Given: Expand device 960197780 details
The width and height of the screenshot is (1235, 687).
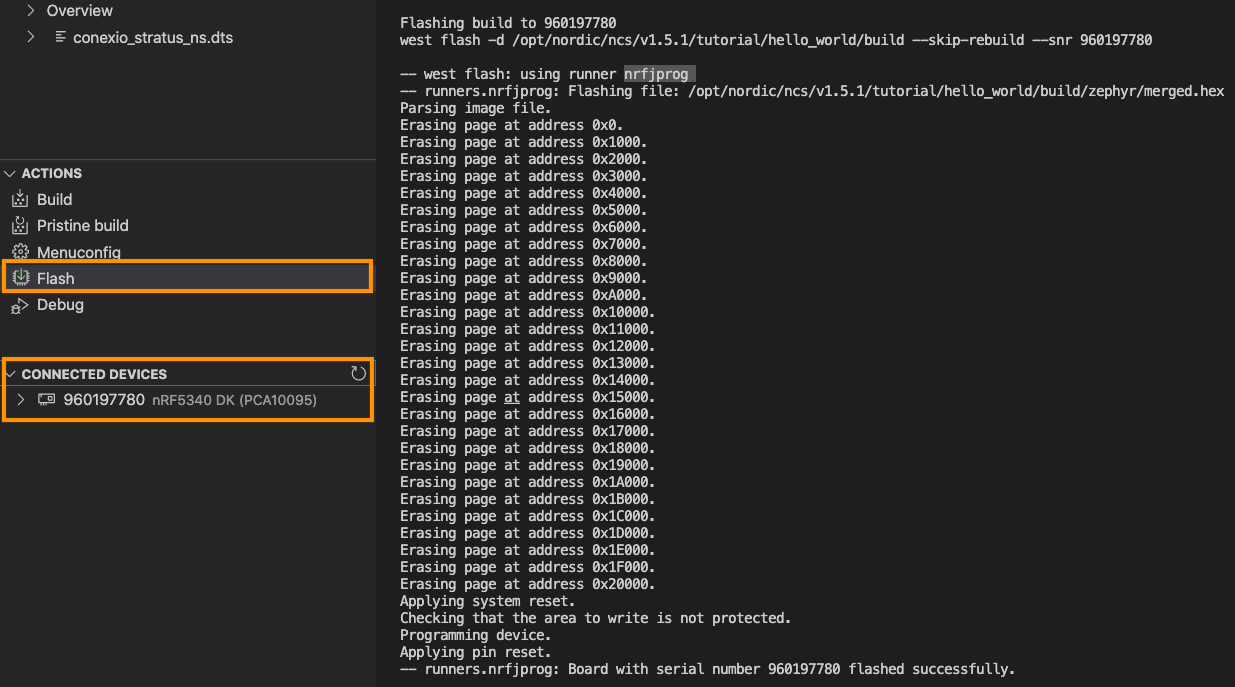Looking at the screenshot, I should 21,400.
